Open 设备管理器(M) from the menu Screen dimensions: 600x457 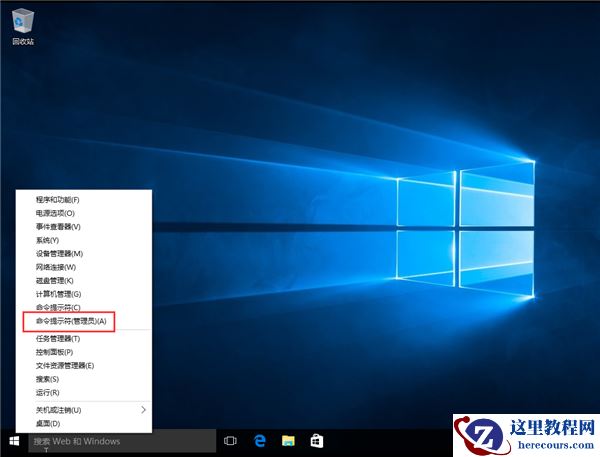click(84, 254)
